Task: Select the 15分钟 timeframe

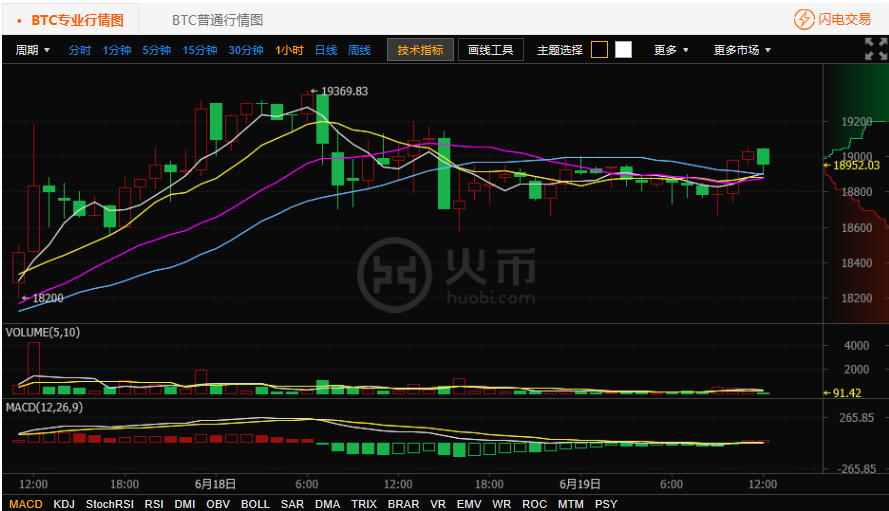Action: [x=200, y=50]
